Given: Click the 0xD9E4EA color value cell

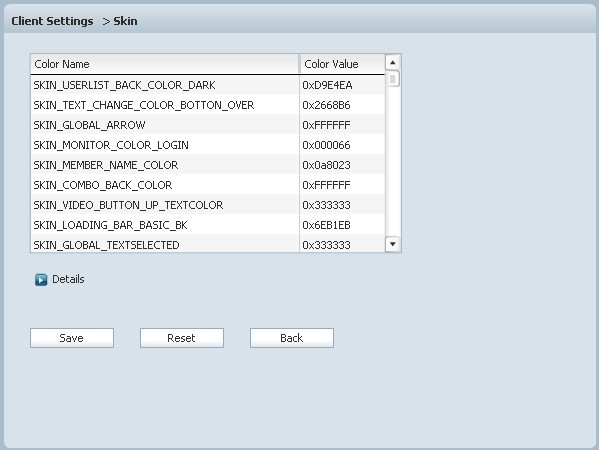Looking at the screenshot, I should point(342,85).
